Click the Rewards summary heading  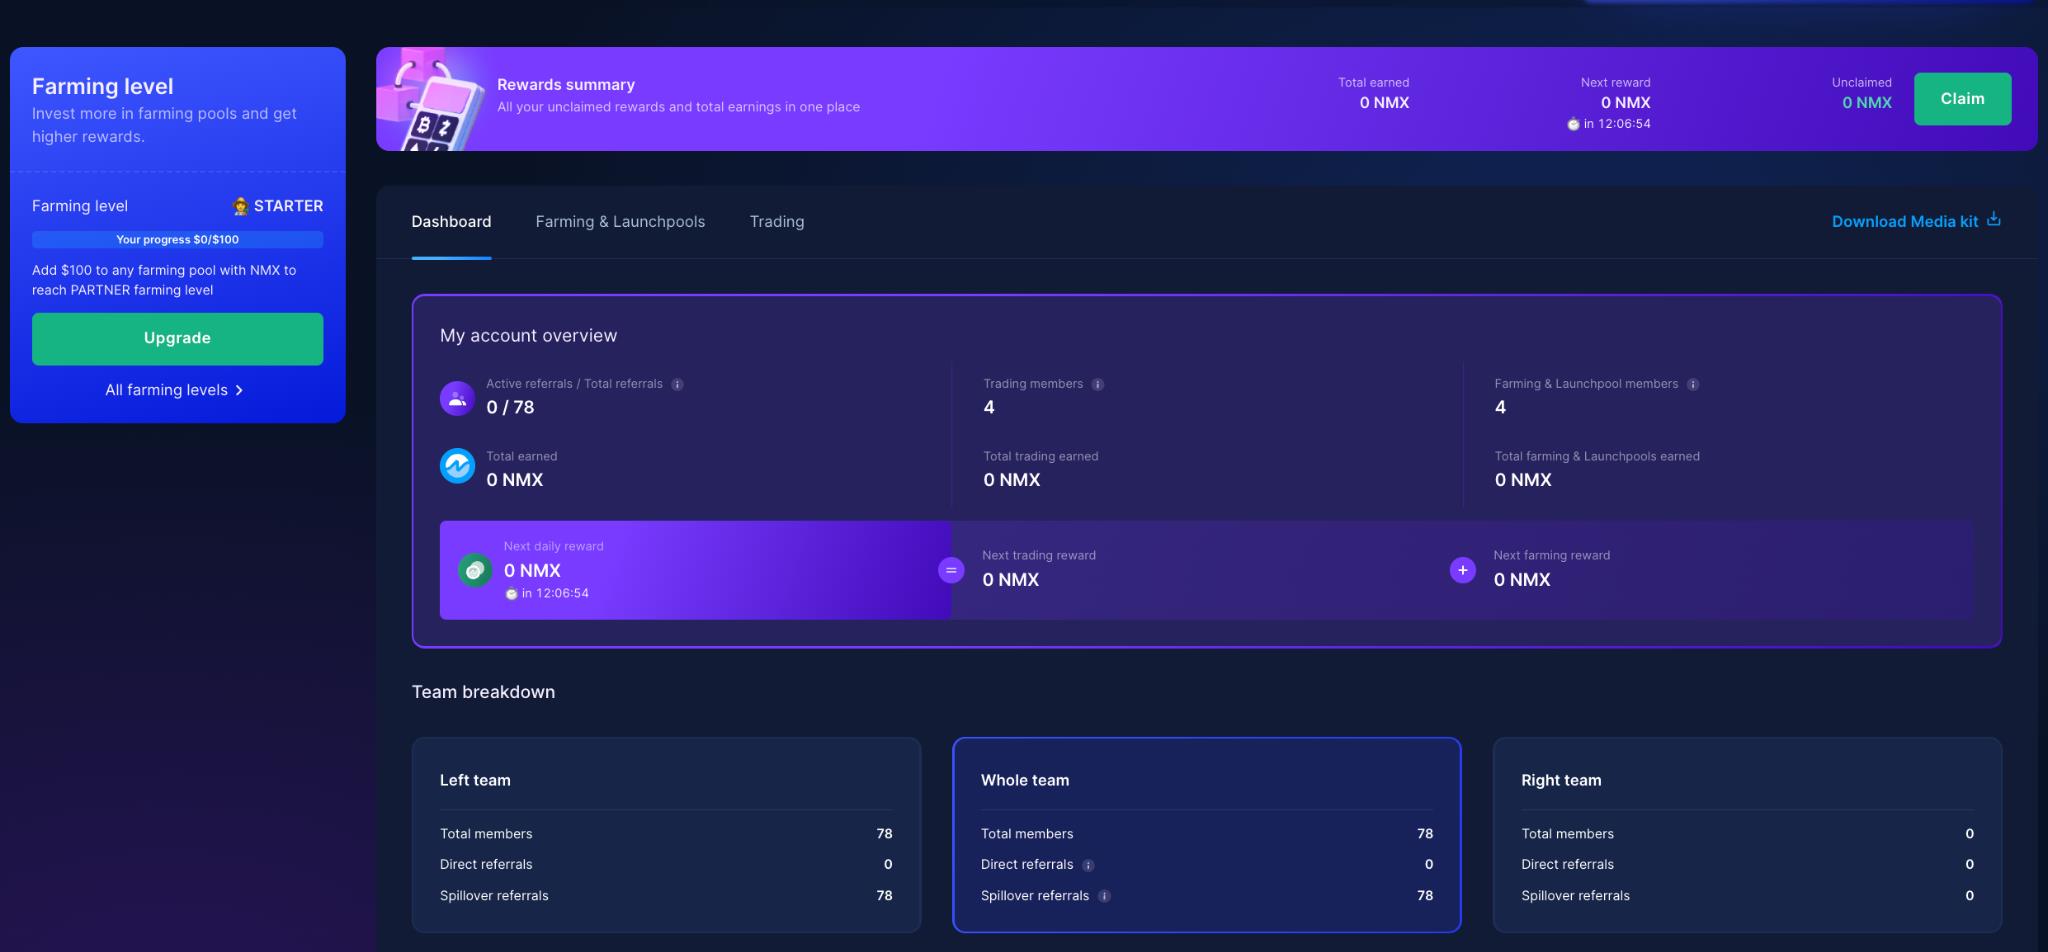(566, 85)
